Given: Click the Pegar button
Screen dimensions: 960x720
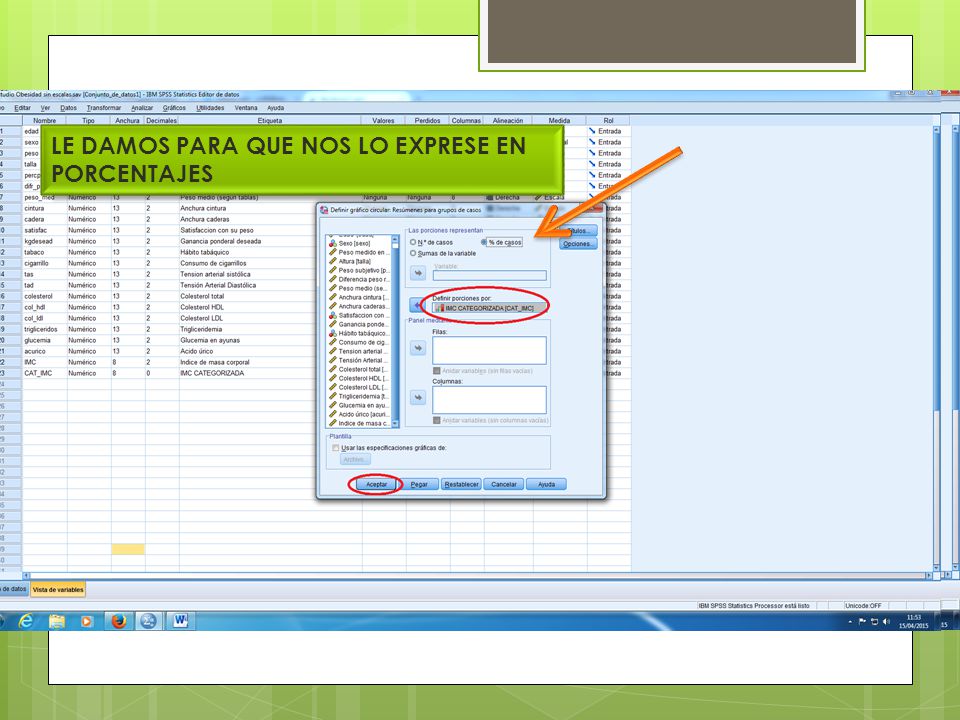Looking at the screenshot, I should 419,484.
